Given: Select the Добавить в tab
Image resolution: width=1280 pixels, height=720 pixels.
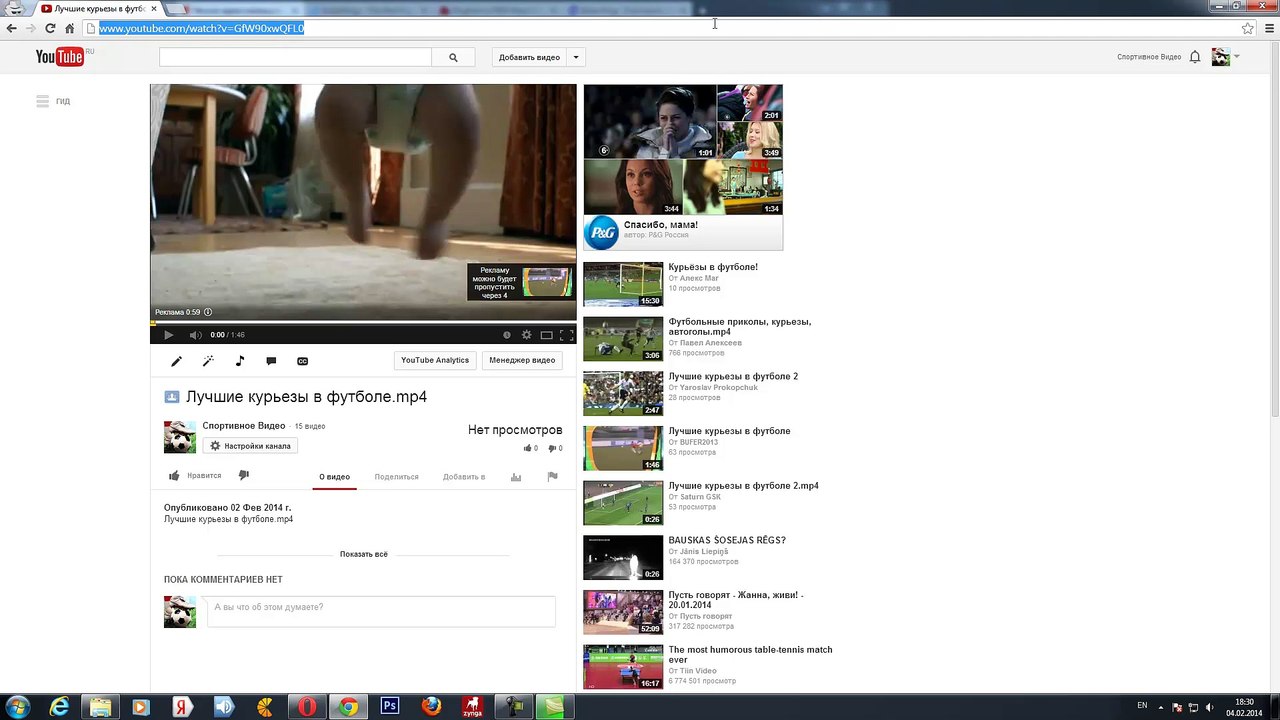Looking at the screenshot, I should point(464,477).
